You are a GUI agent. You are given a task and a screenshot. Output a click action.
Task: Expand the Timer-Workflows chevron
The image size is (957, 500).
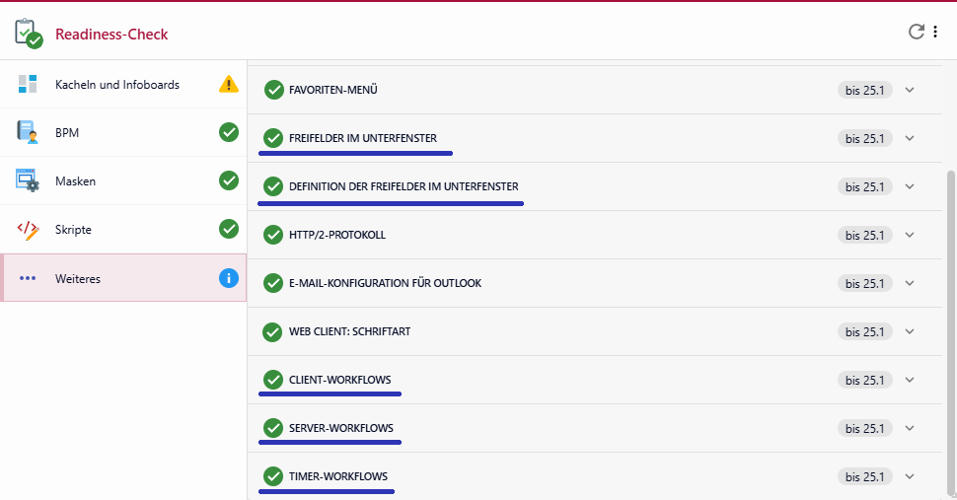909,477
